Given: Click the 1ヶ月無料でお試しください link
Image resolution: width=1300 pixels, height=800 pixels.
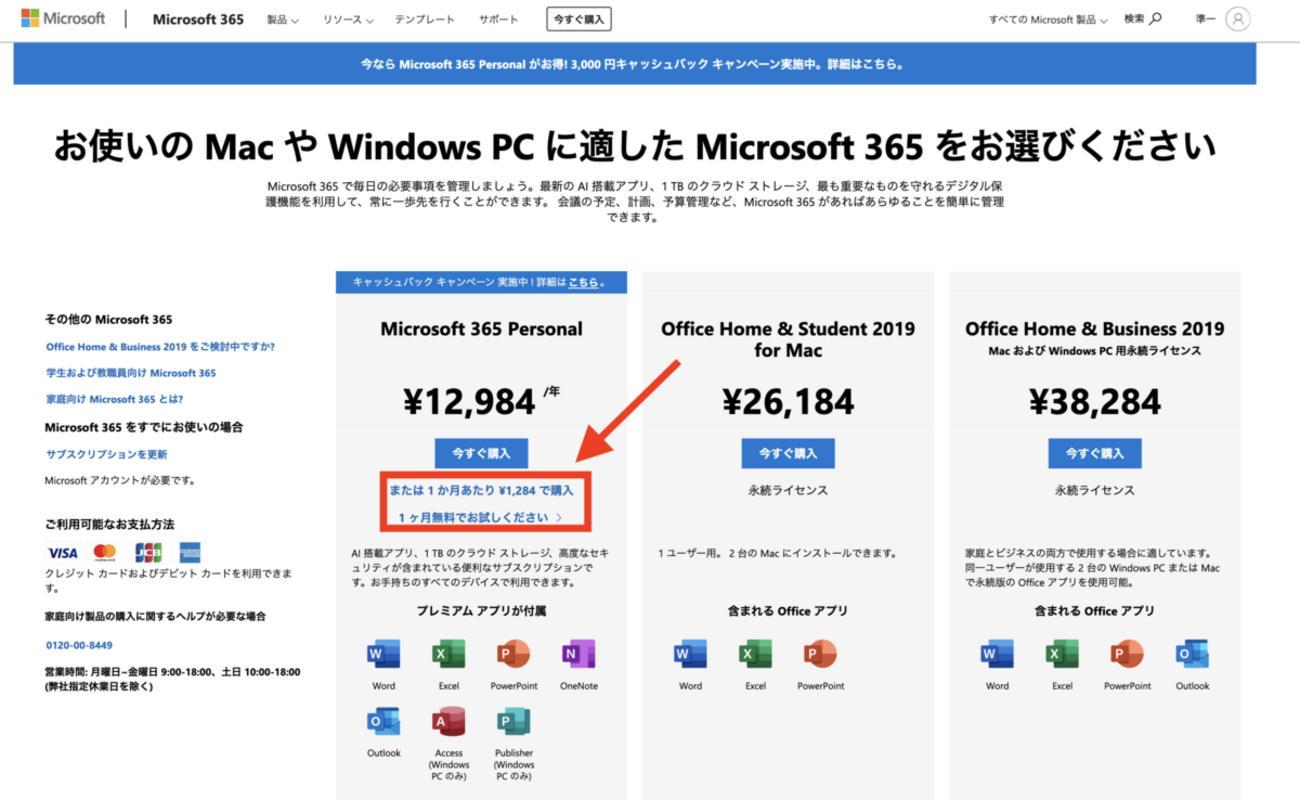Looking at the screenshot, I should 480,518.
